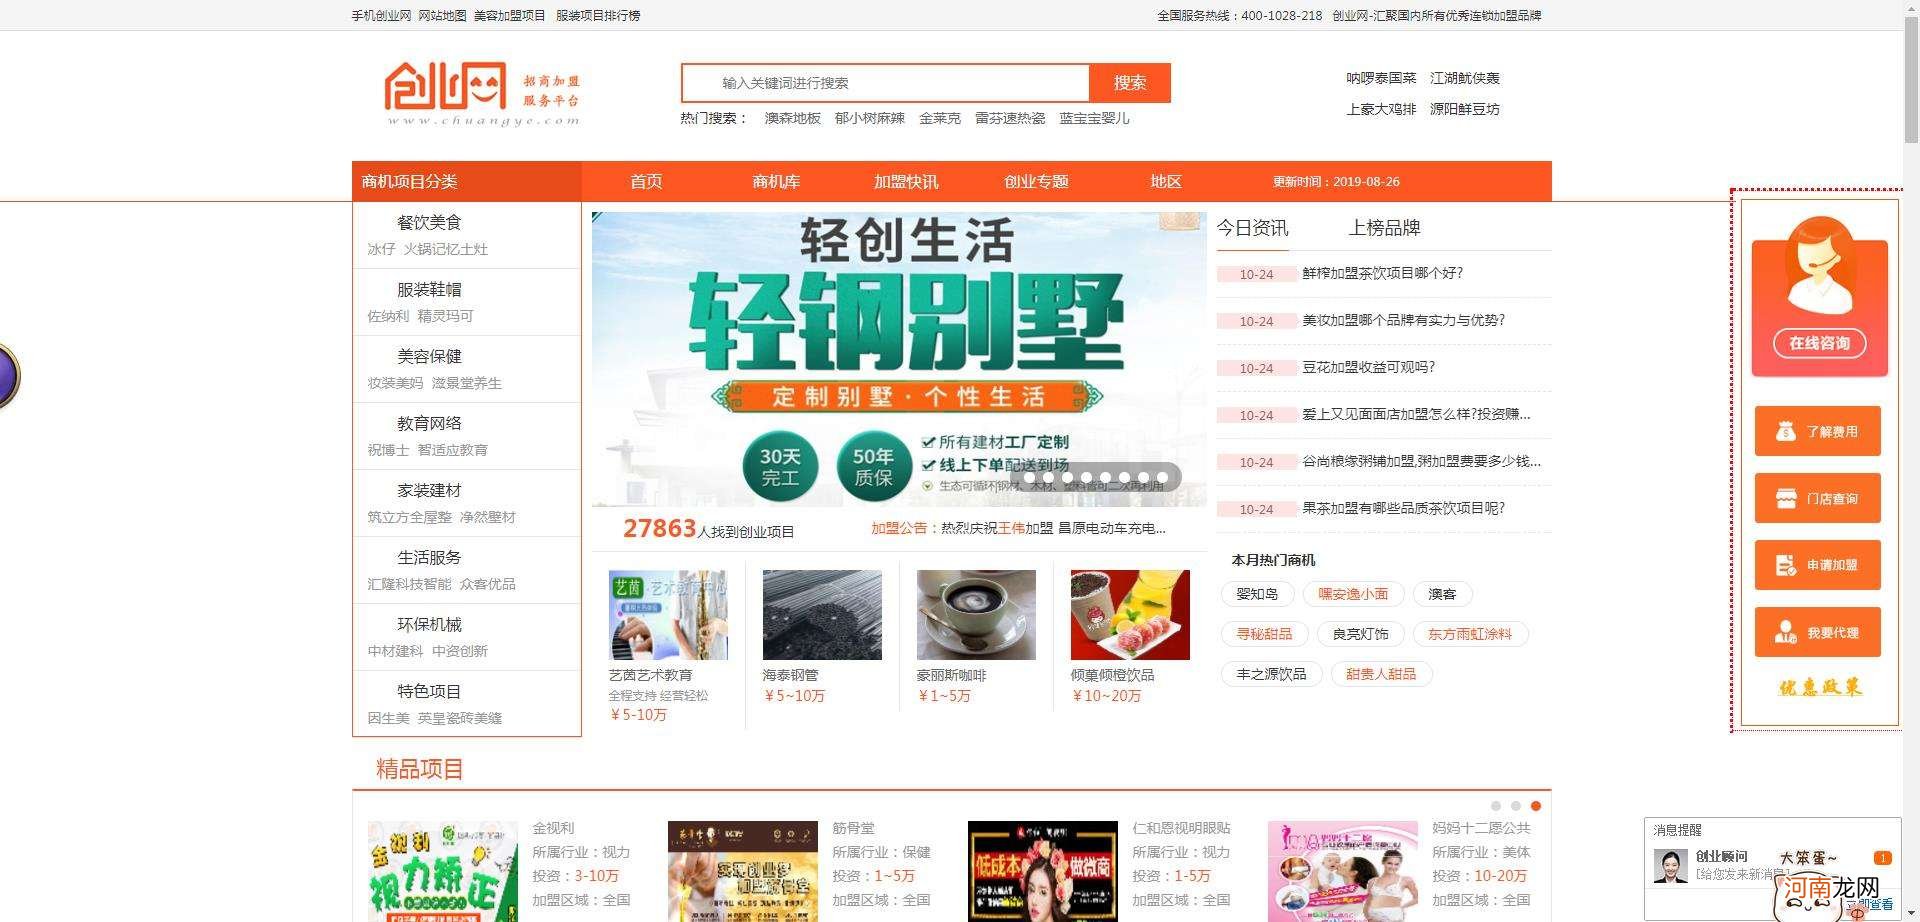
Task: Open the 加盟快讯 navigation item
Action: point(906,181)
